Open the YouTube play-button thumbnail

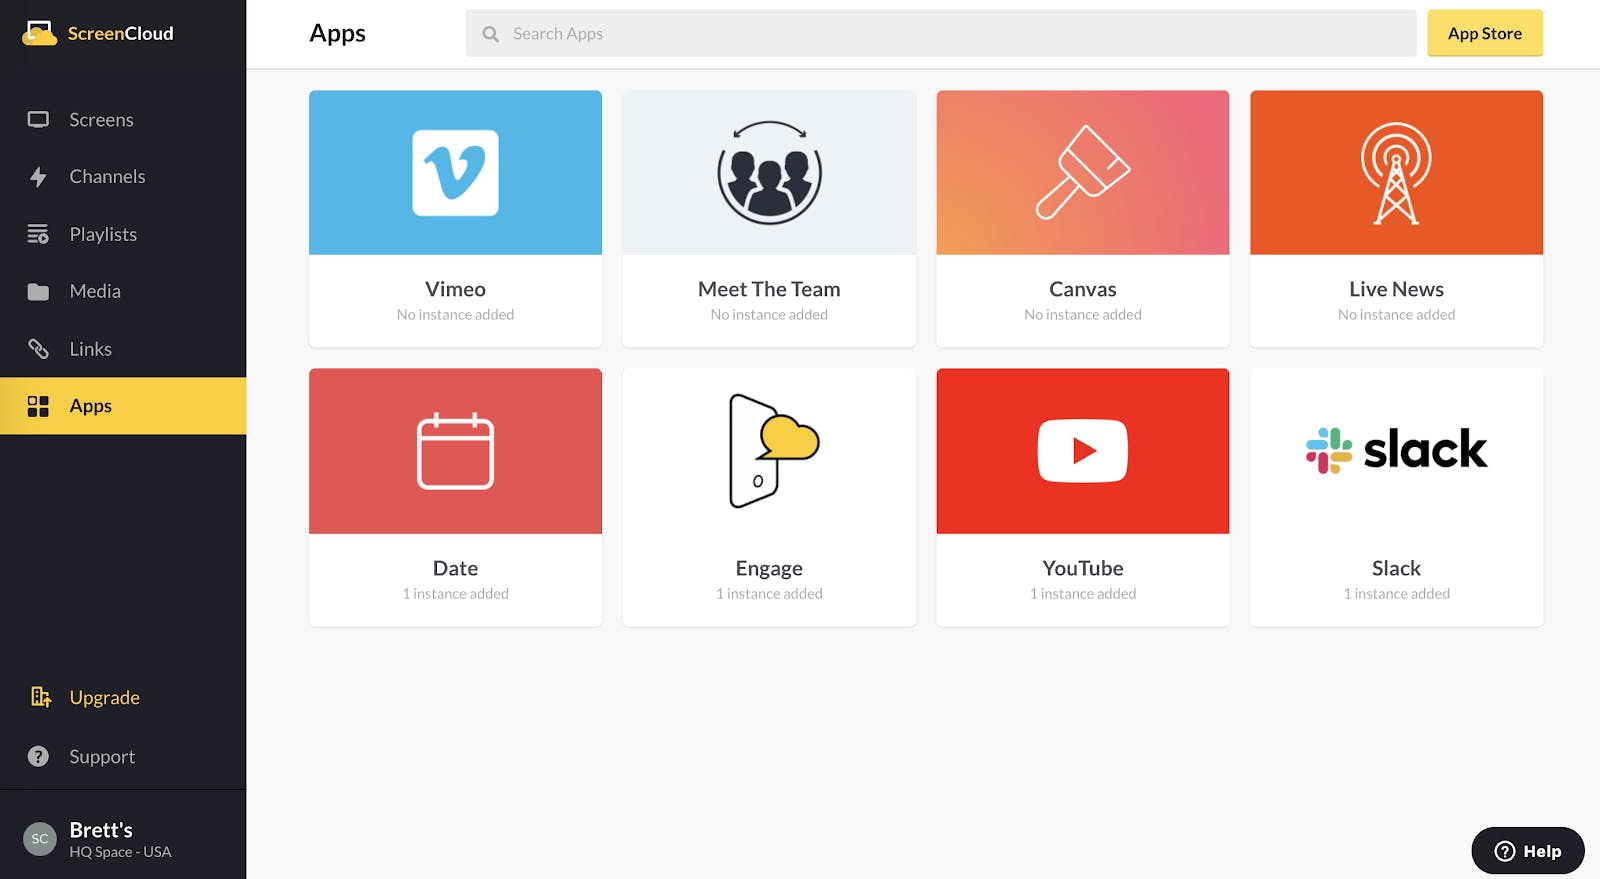[1083, 451]
